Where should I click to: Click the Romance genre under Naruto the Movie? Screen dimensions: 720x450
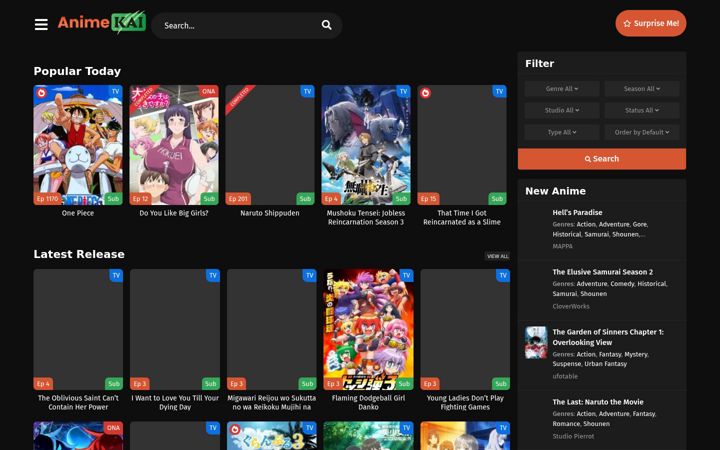coord(566,424)
